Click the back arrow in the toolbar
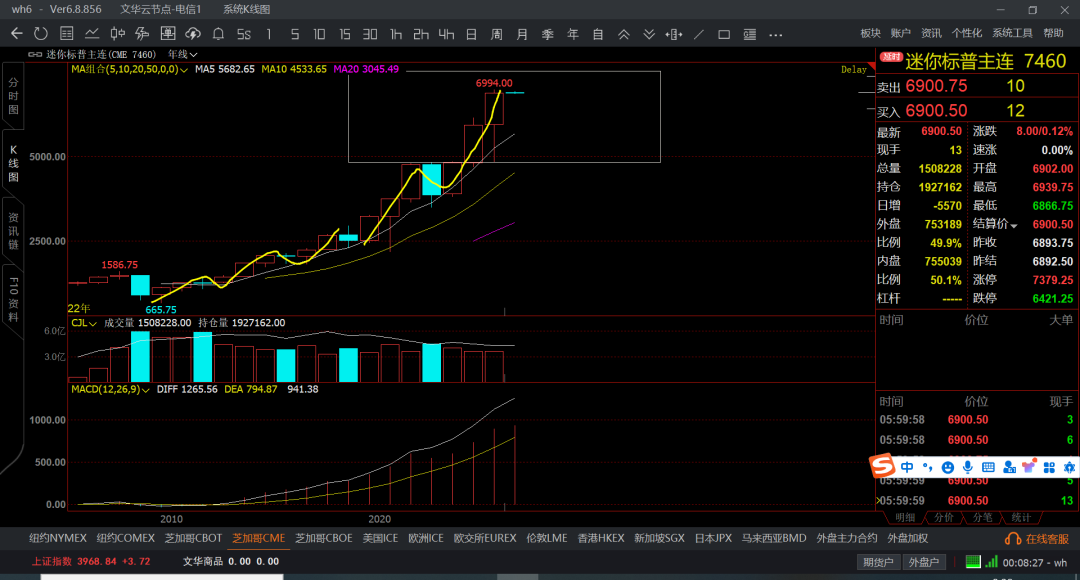The width and height of the screenshot is (1080, 580). point(16,34)
